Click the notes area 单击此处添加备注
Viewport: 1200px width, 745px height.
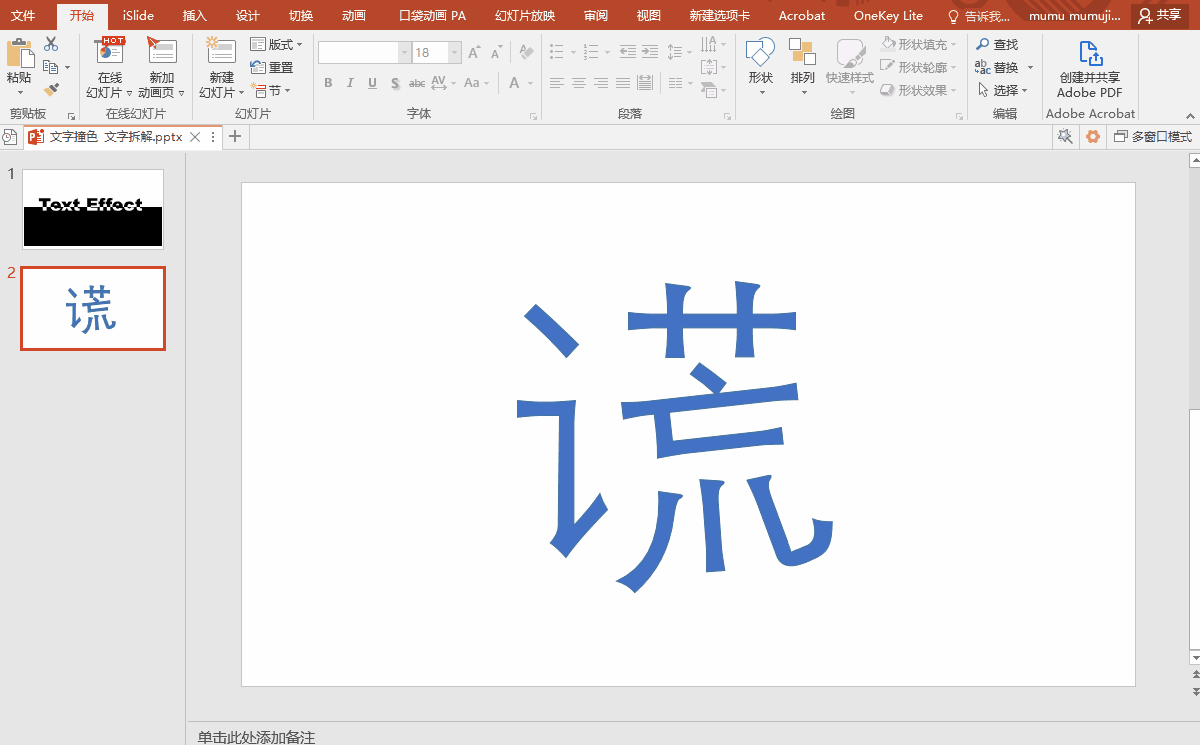(256, 737)
